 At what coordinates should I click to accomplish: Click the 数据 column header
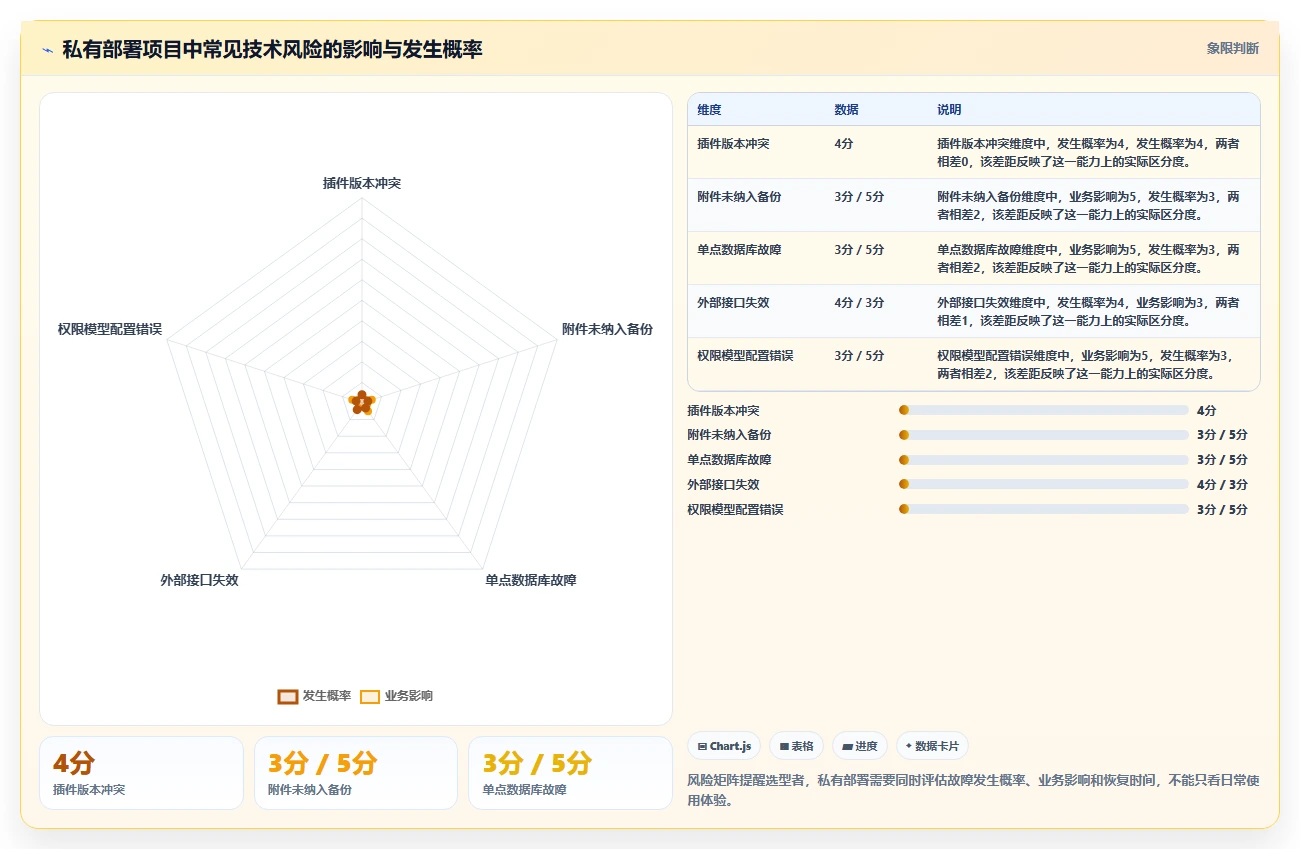click(846, 109)
